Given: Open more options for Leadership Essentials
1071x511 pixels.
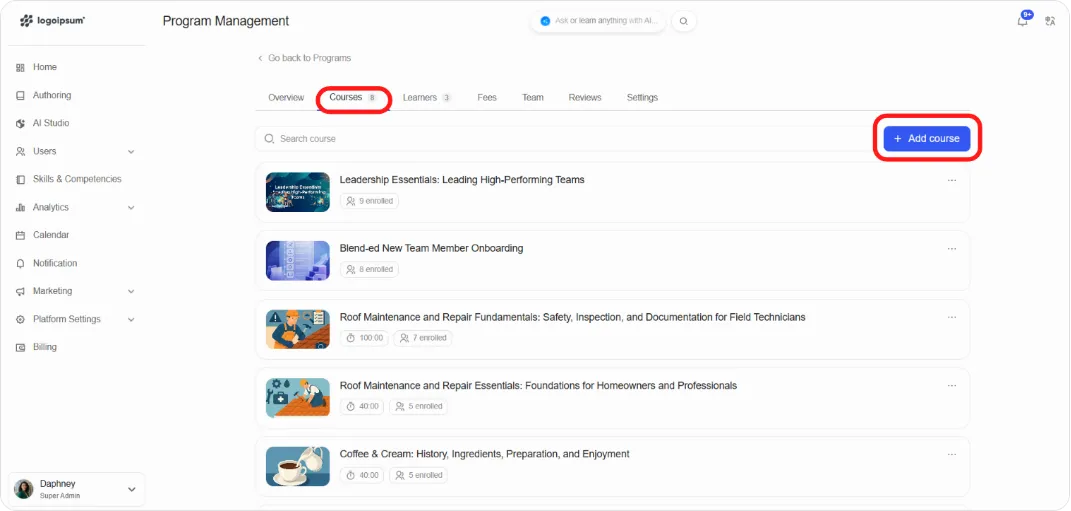Looking at the screenshot, I should 951,180.
